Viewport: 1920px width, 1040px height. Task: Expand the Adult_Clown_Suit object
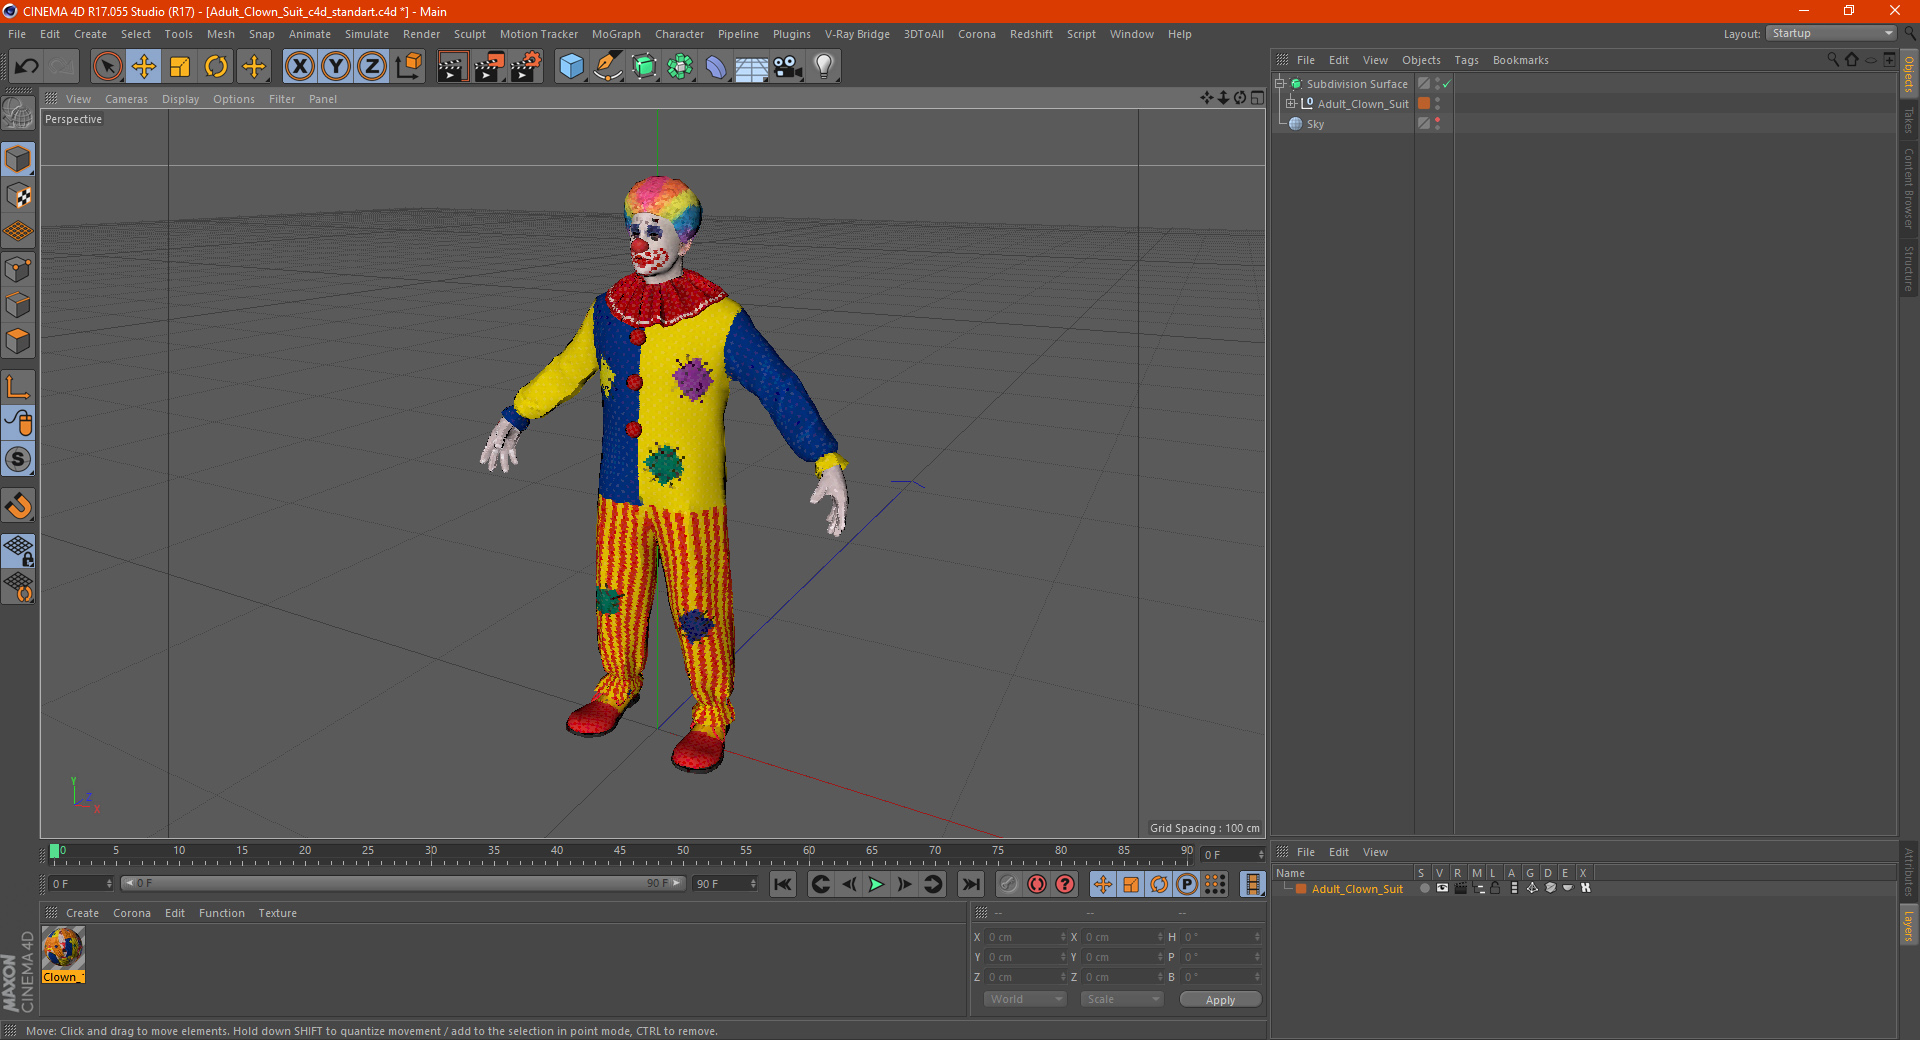pyautogui.click(x=1290, y=103)
